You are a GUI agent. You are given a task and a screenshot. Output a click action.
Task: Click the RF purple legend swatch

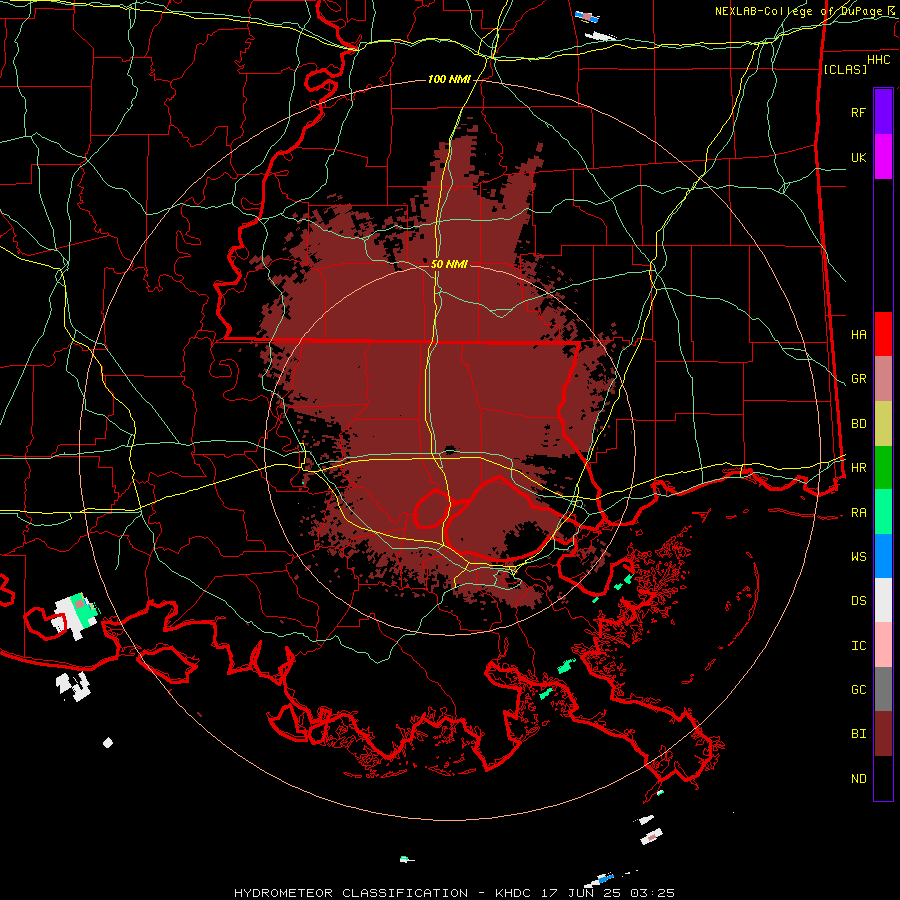883,111
